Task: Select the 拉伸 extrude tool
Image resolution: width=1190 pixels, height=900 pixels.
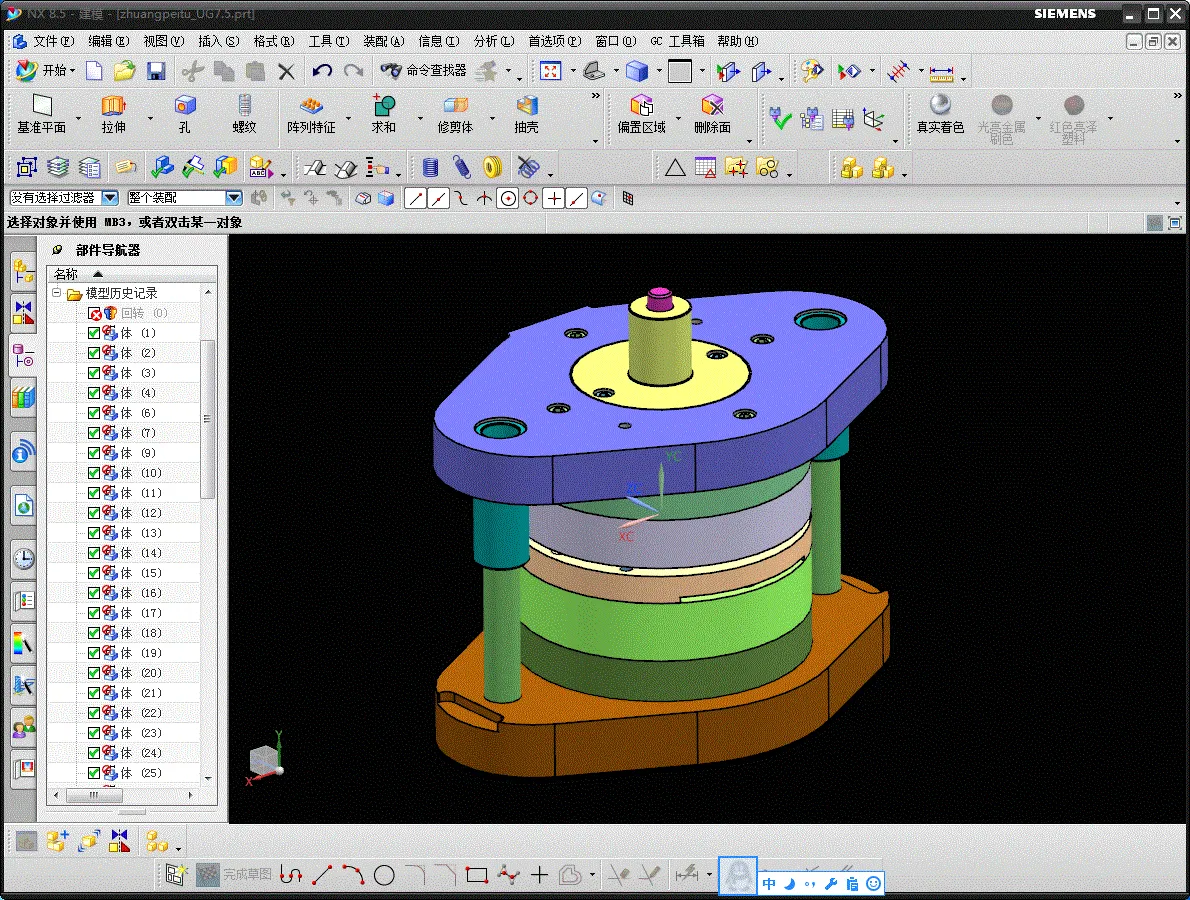Action: tap(113, 114)
